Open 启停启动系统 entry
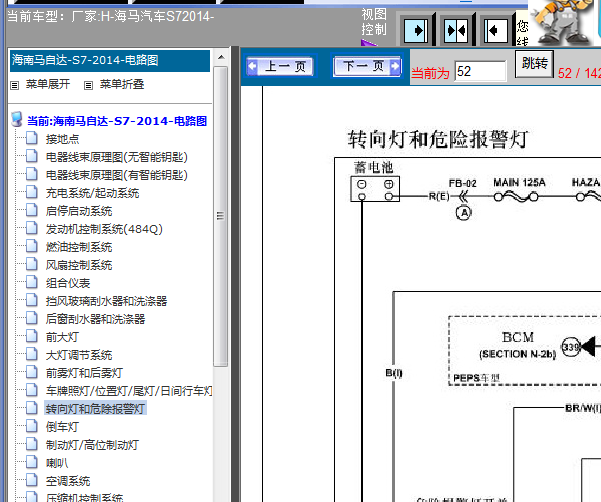Viewport: 601px width, 502px height. pos(79,211)
